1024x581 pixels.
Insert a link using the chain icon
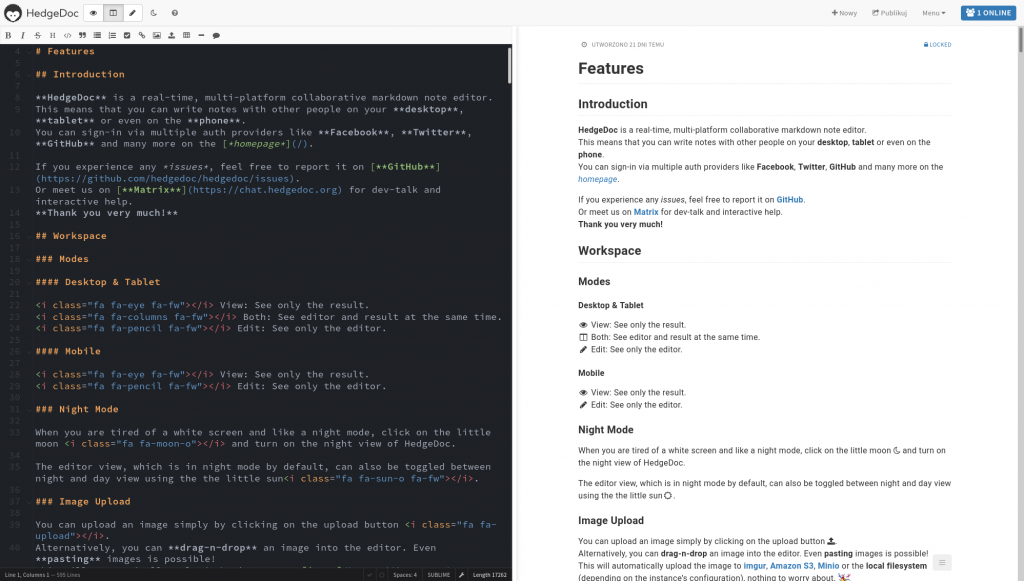[142, 35]
